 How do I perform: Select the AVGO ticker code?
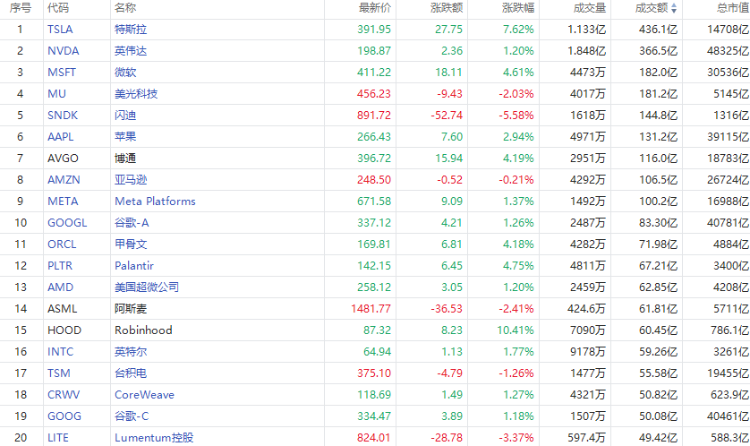(x=63, y=158)
